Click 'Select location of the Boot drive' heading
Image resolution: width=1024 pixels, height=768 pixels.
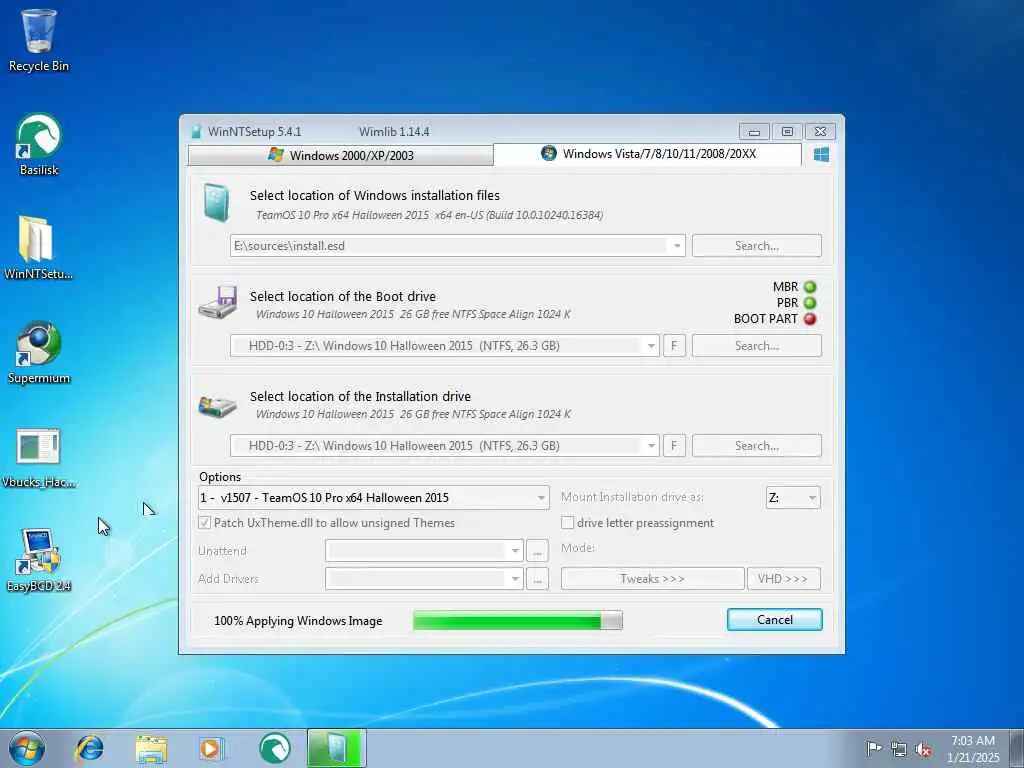point(342,296)
